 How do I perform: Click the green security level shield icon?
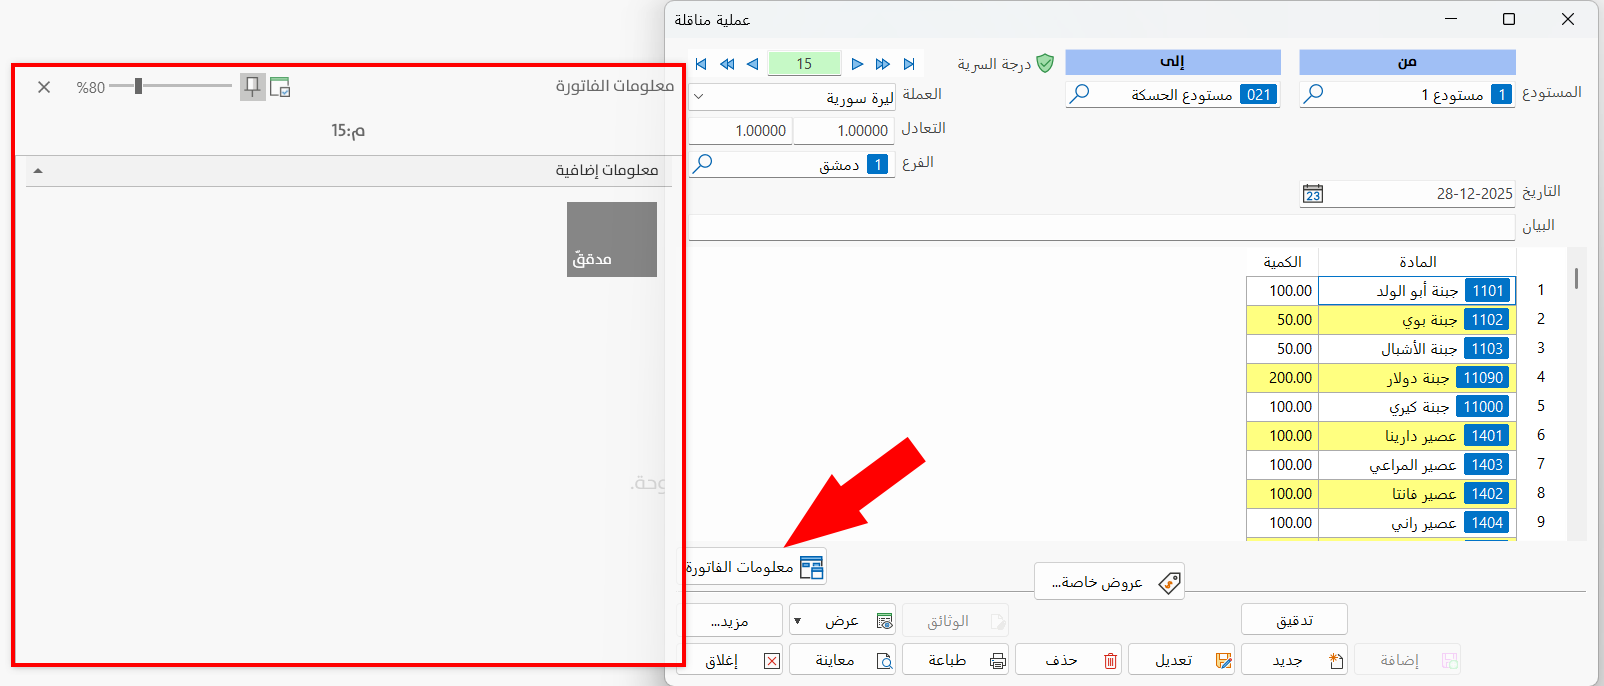[x=1045, y=63]
